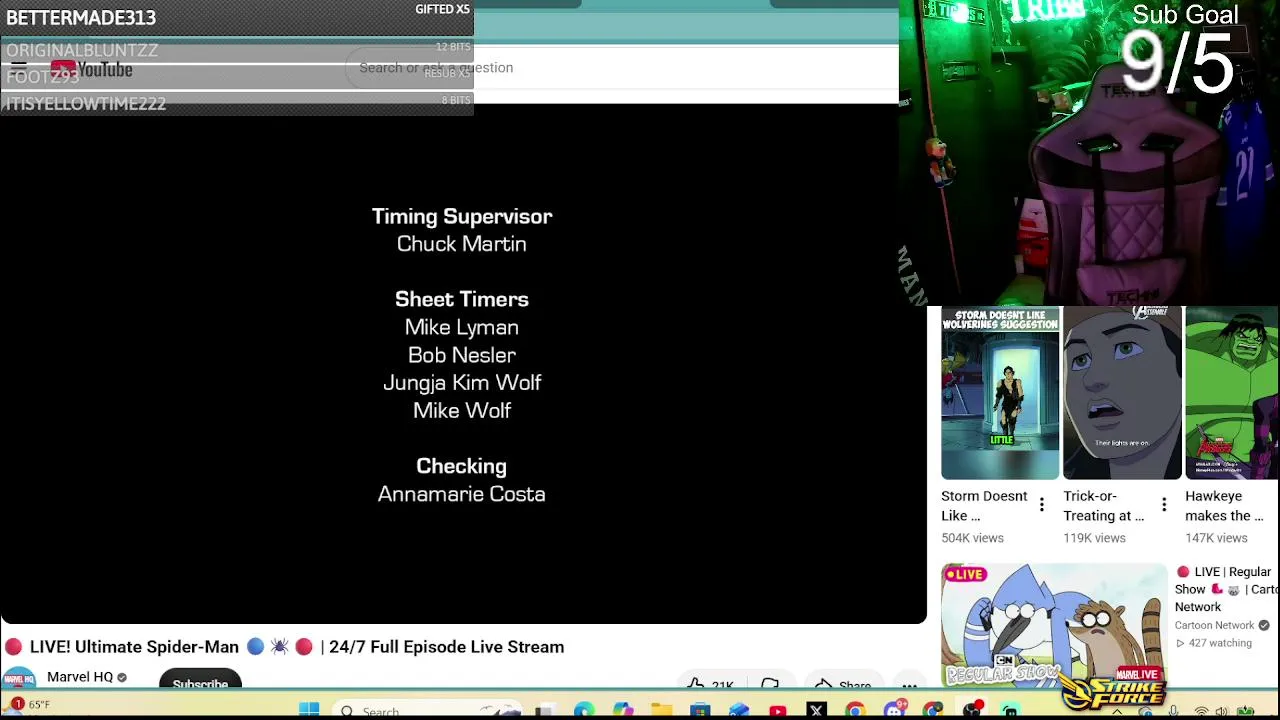Select 'Annamarie Costa' in the credits
The image size is (1280, 720).
click(462, 494)
